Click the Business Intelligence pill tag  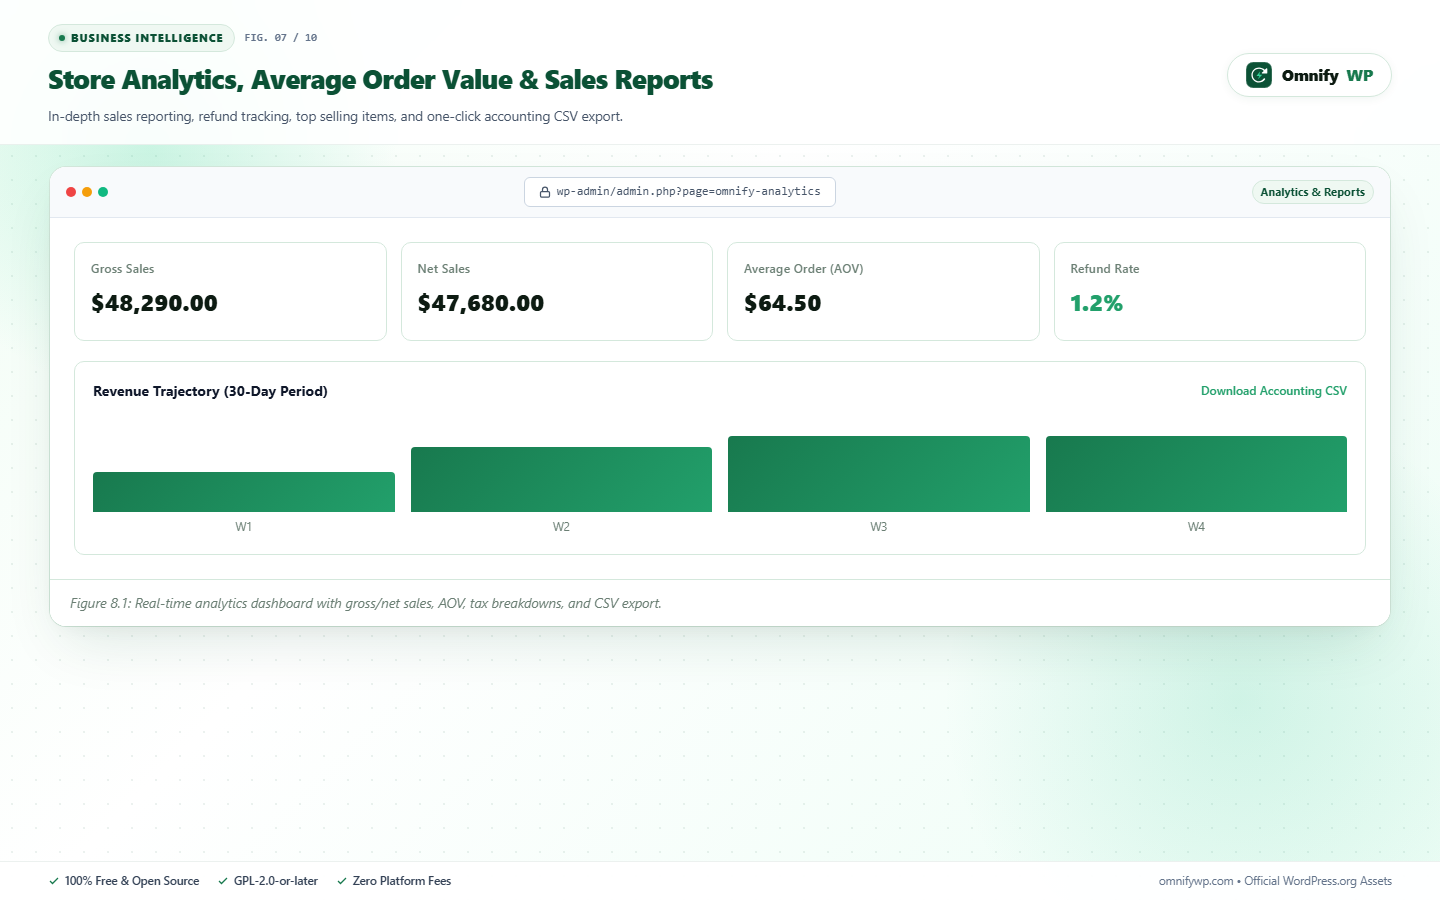(141, 38)
